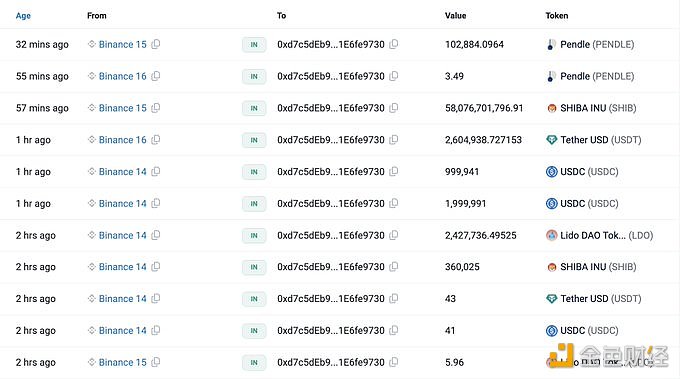
Task: Open Tether USD token in the value 43 row
Action: click(601, 299)
